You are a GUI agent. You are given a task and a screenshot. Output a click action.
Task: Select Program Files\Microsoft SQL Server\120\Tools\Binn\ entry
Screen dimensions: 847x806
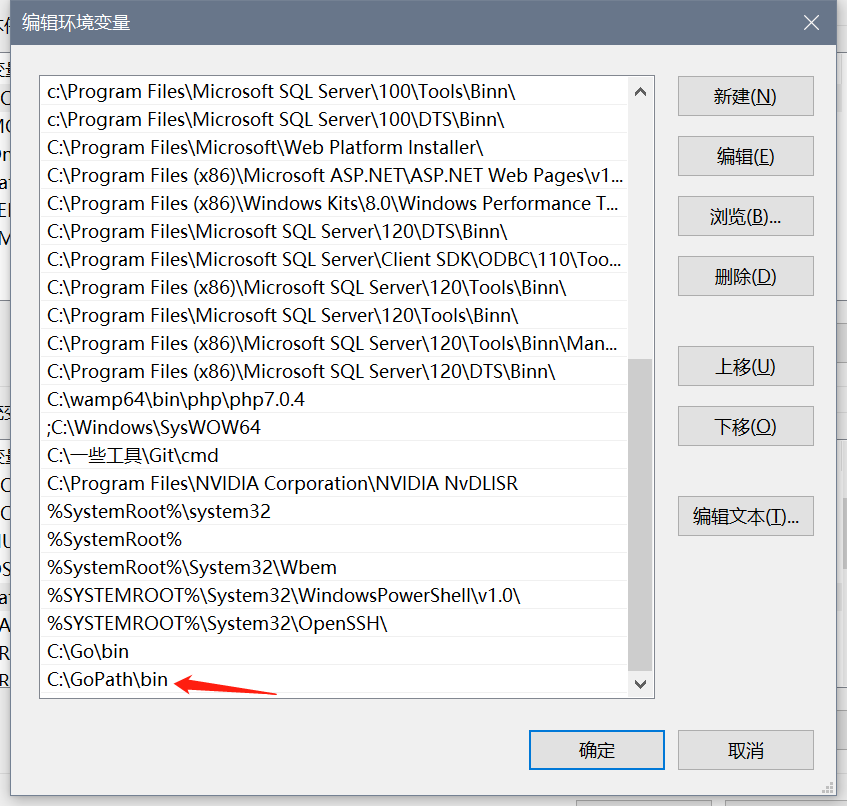[x=334, y=315]
